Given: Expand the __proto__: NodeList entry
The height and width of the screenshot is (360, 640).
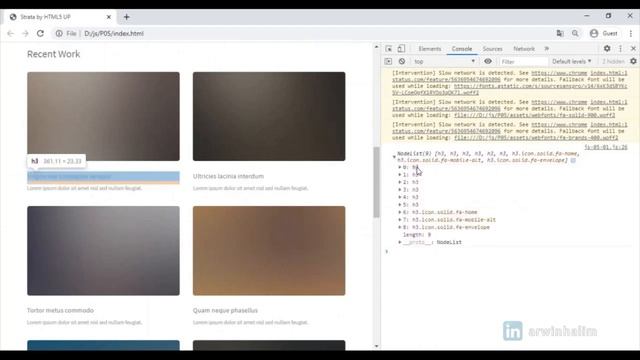Looking at the screenshot, I should [x=400, y=242].
